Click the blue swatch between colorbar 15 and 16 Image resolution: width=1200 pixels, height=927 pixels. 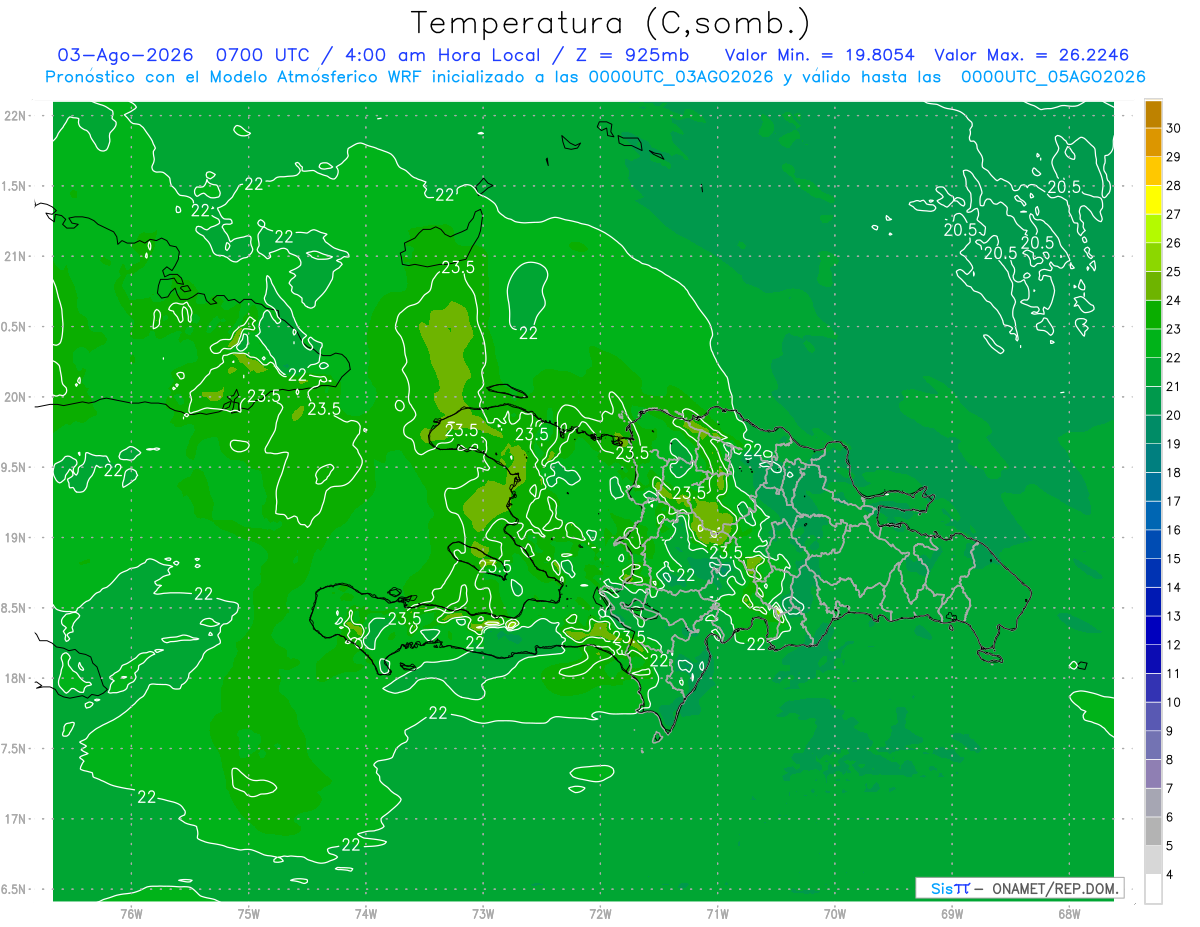coord(1153,544)
